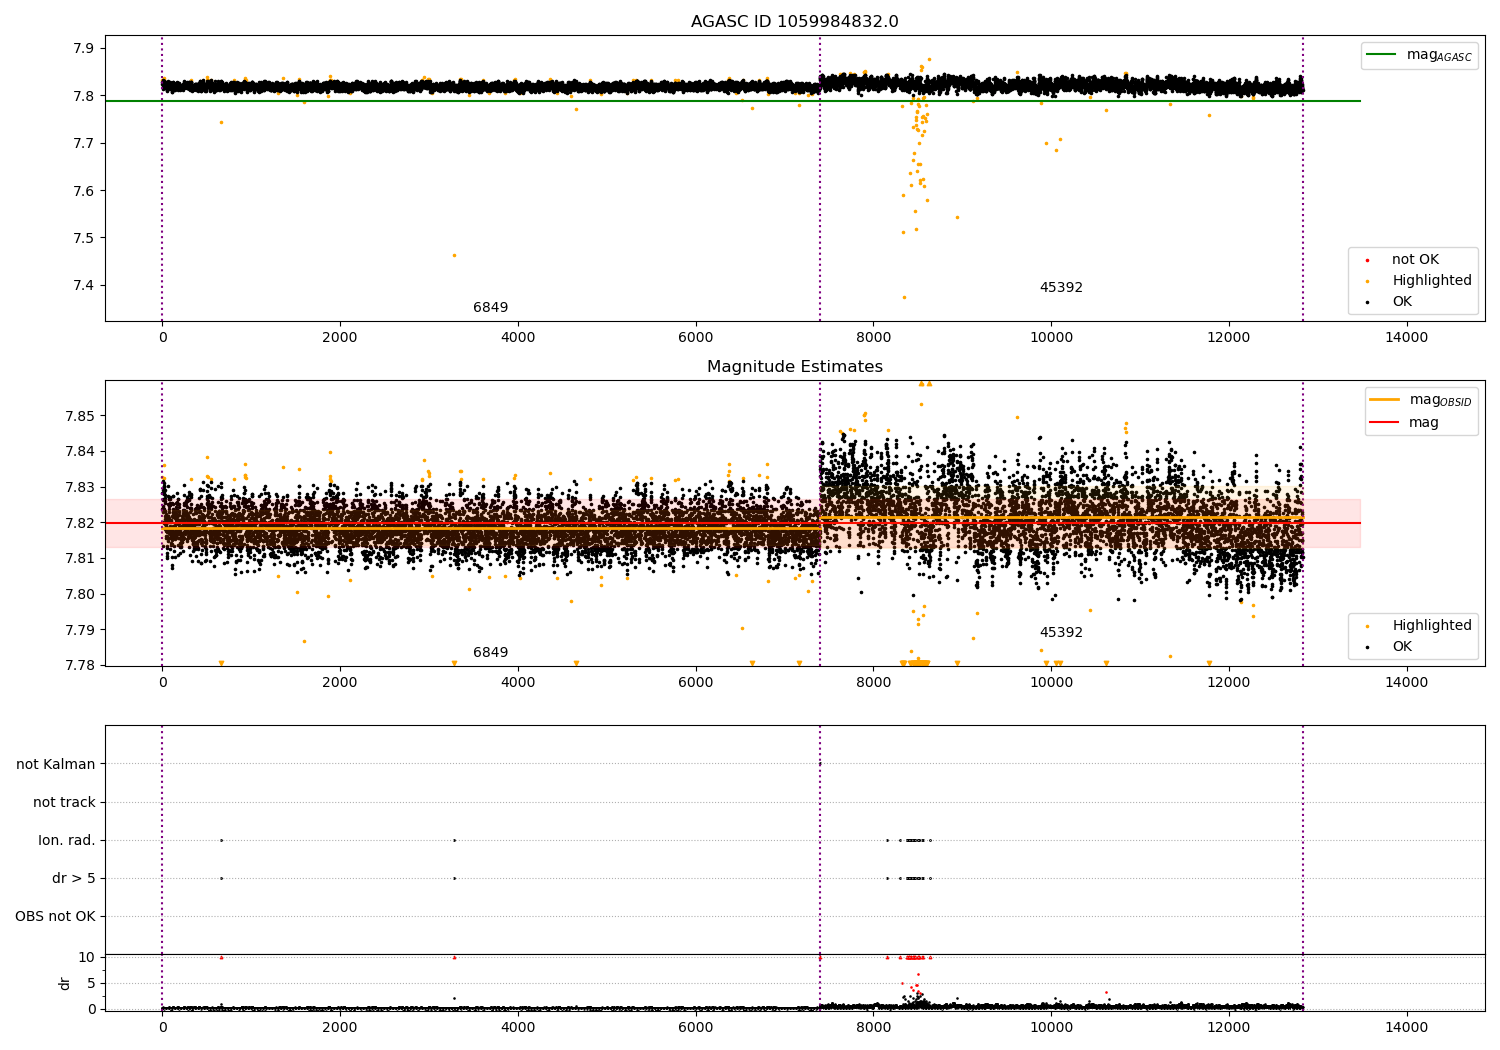The height and width of the screenshot is (1050, 1500).
Task: Click the '6849' obsid label in the top plot
Action: click(x=490, y=308)
